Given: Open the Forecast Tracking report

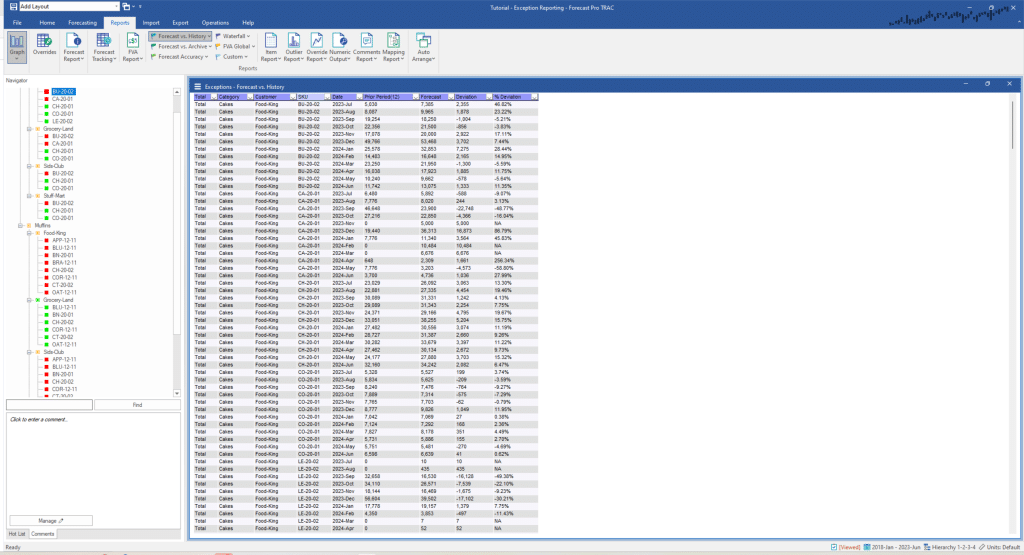Looking at the screenshot, I should coord(103,47).
